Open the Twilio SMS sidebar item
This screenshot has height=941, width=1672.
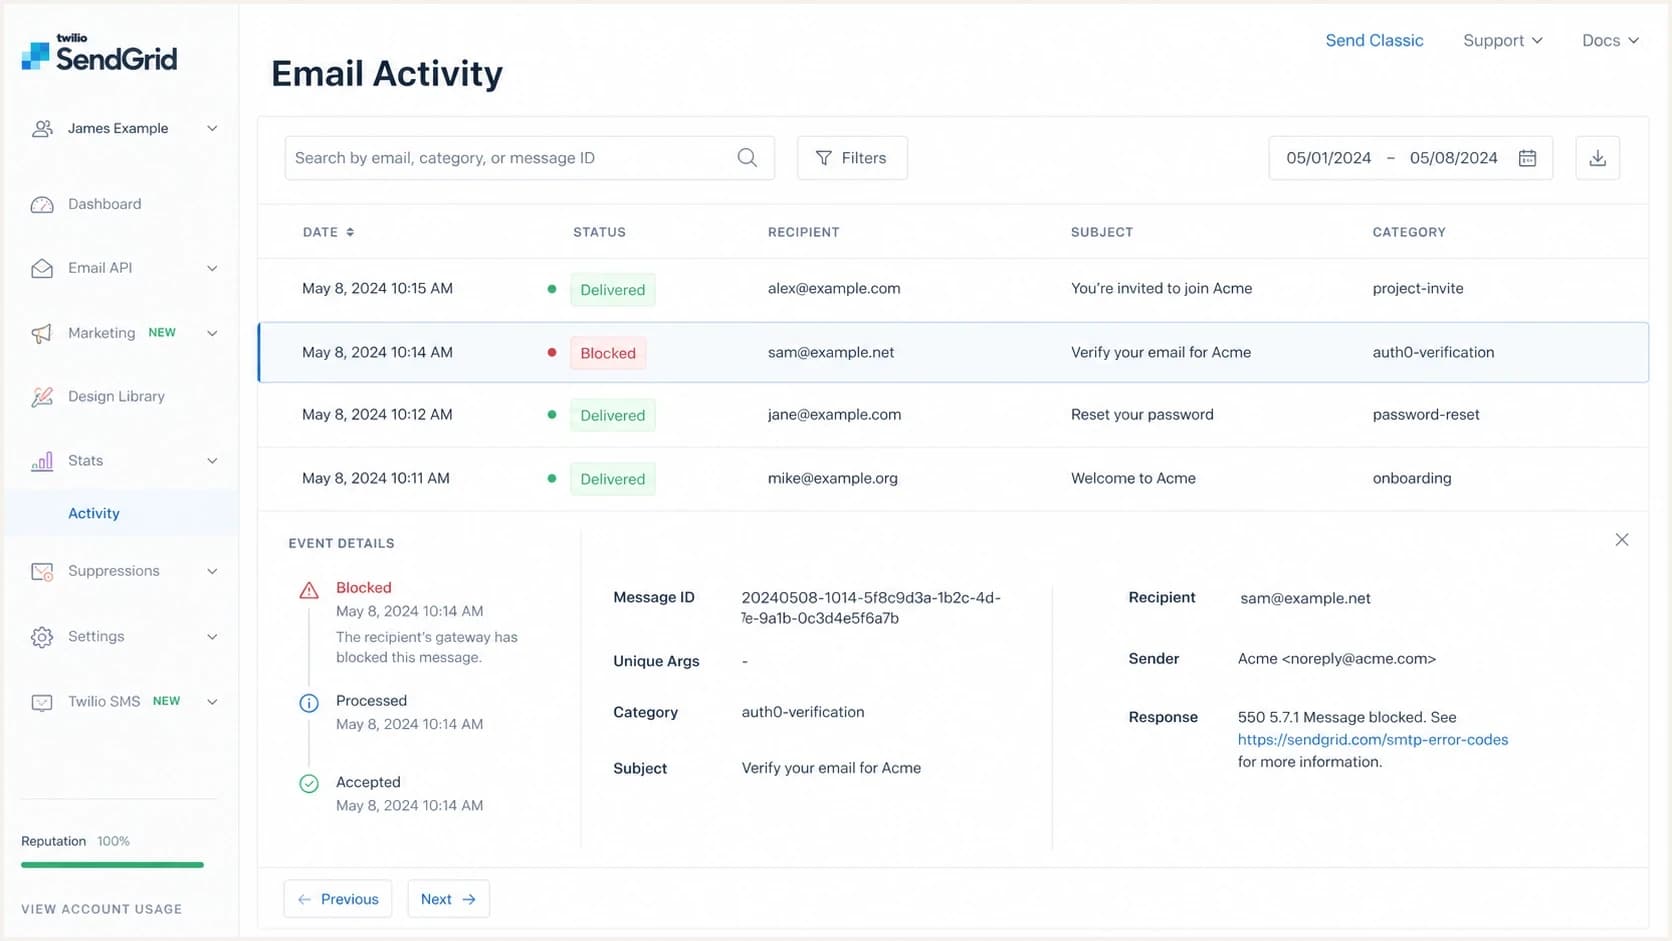[x=104, y=701]
